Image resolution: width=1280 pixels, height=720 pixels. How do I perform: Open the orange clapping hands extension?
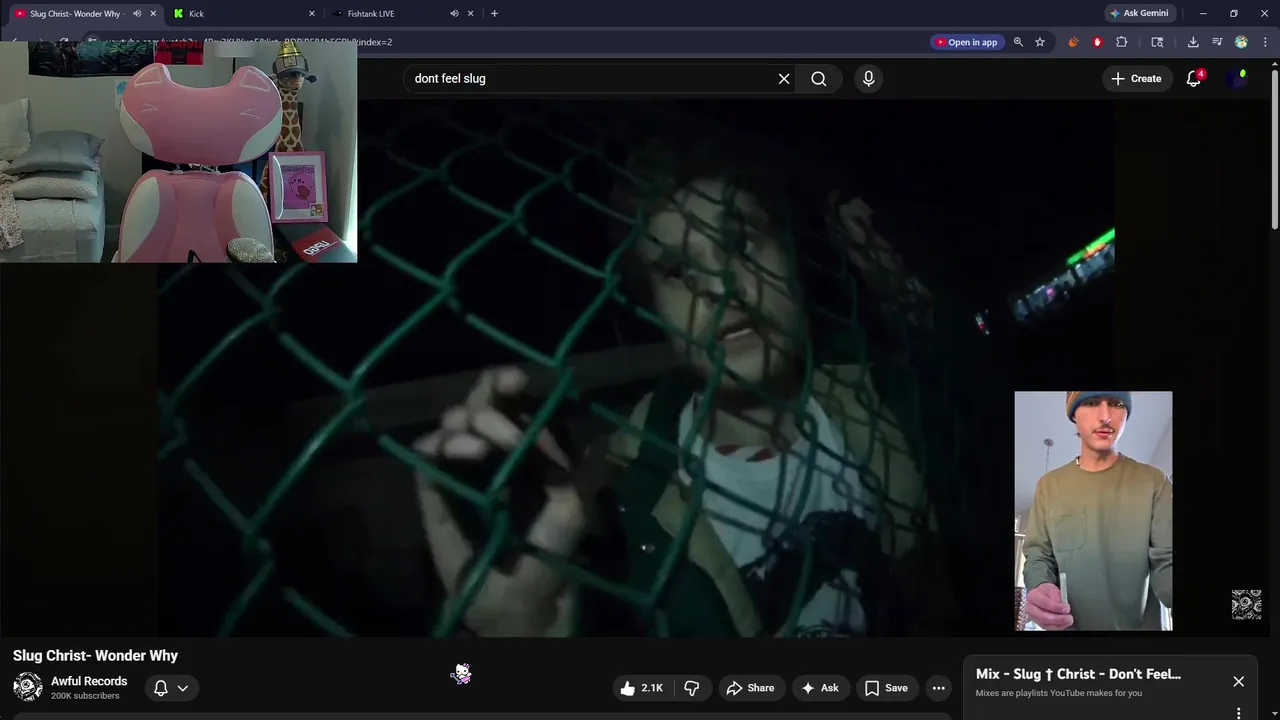(x=1073, y=42)
